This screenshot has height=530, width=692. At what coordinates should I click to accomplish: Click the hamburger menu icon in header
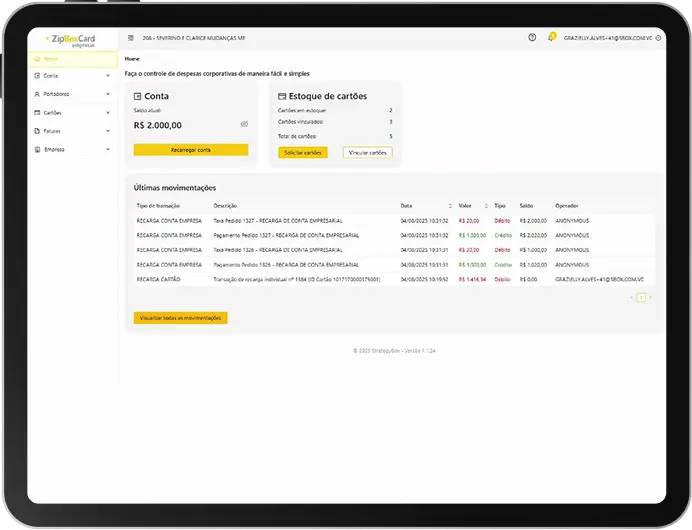[x=131, y=38]
